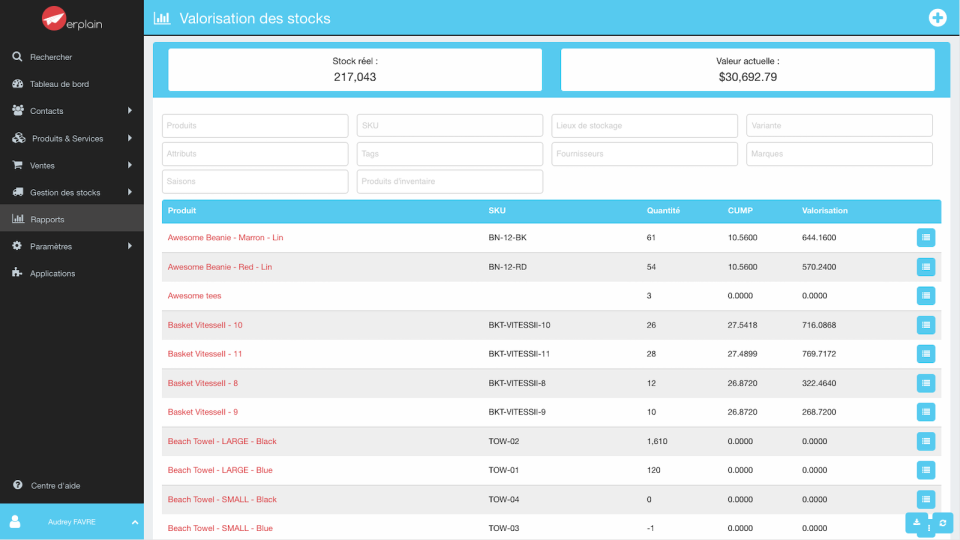Viewport: 960px width, 540px height.
Task: Open the Lieux de stockage filter
Action: (x=645, y=126)
